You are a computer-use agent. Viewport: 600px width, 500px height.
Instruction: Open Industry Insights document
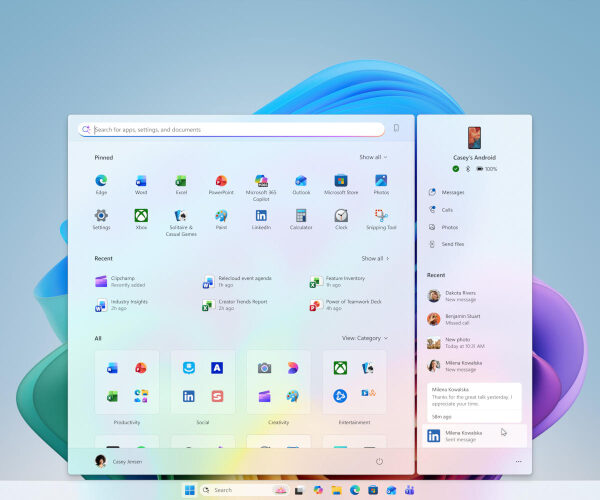pyautogui.click(x=122, y=305)
